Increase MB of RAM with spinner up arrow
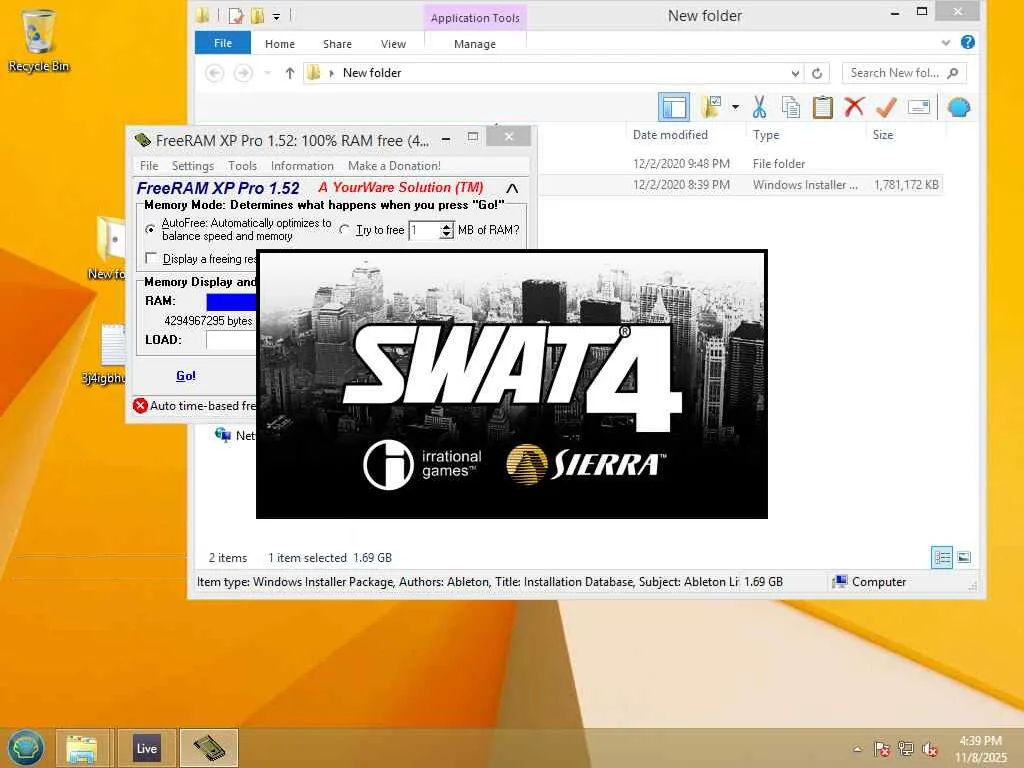The image size is (1024, 768). tap(447, 226)
